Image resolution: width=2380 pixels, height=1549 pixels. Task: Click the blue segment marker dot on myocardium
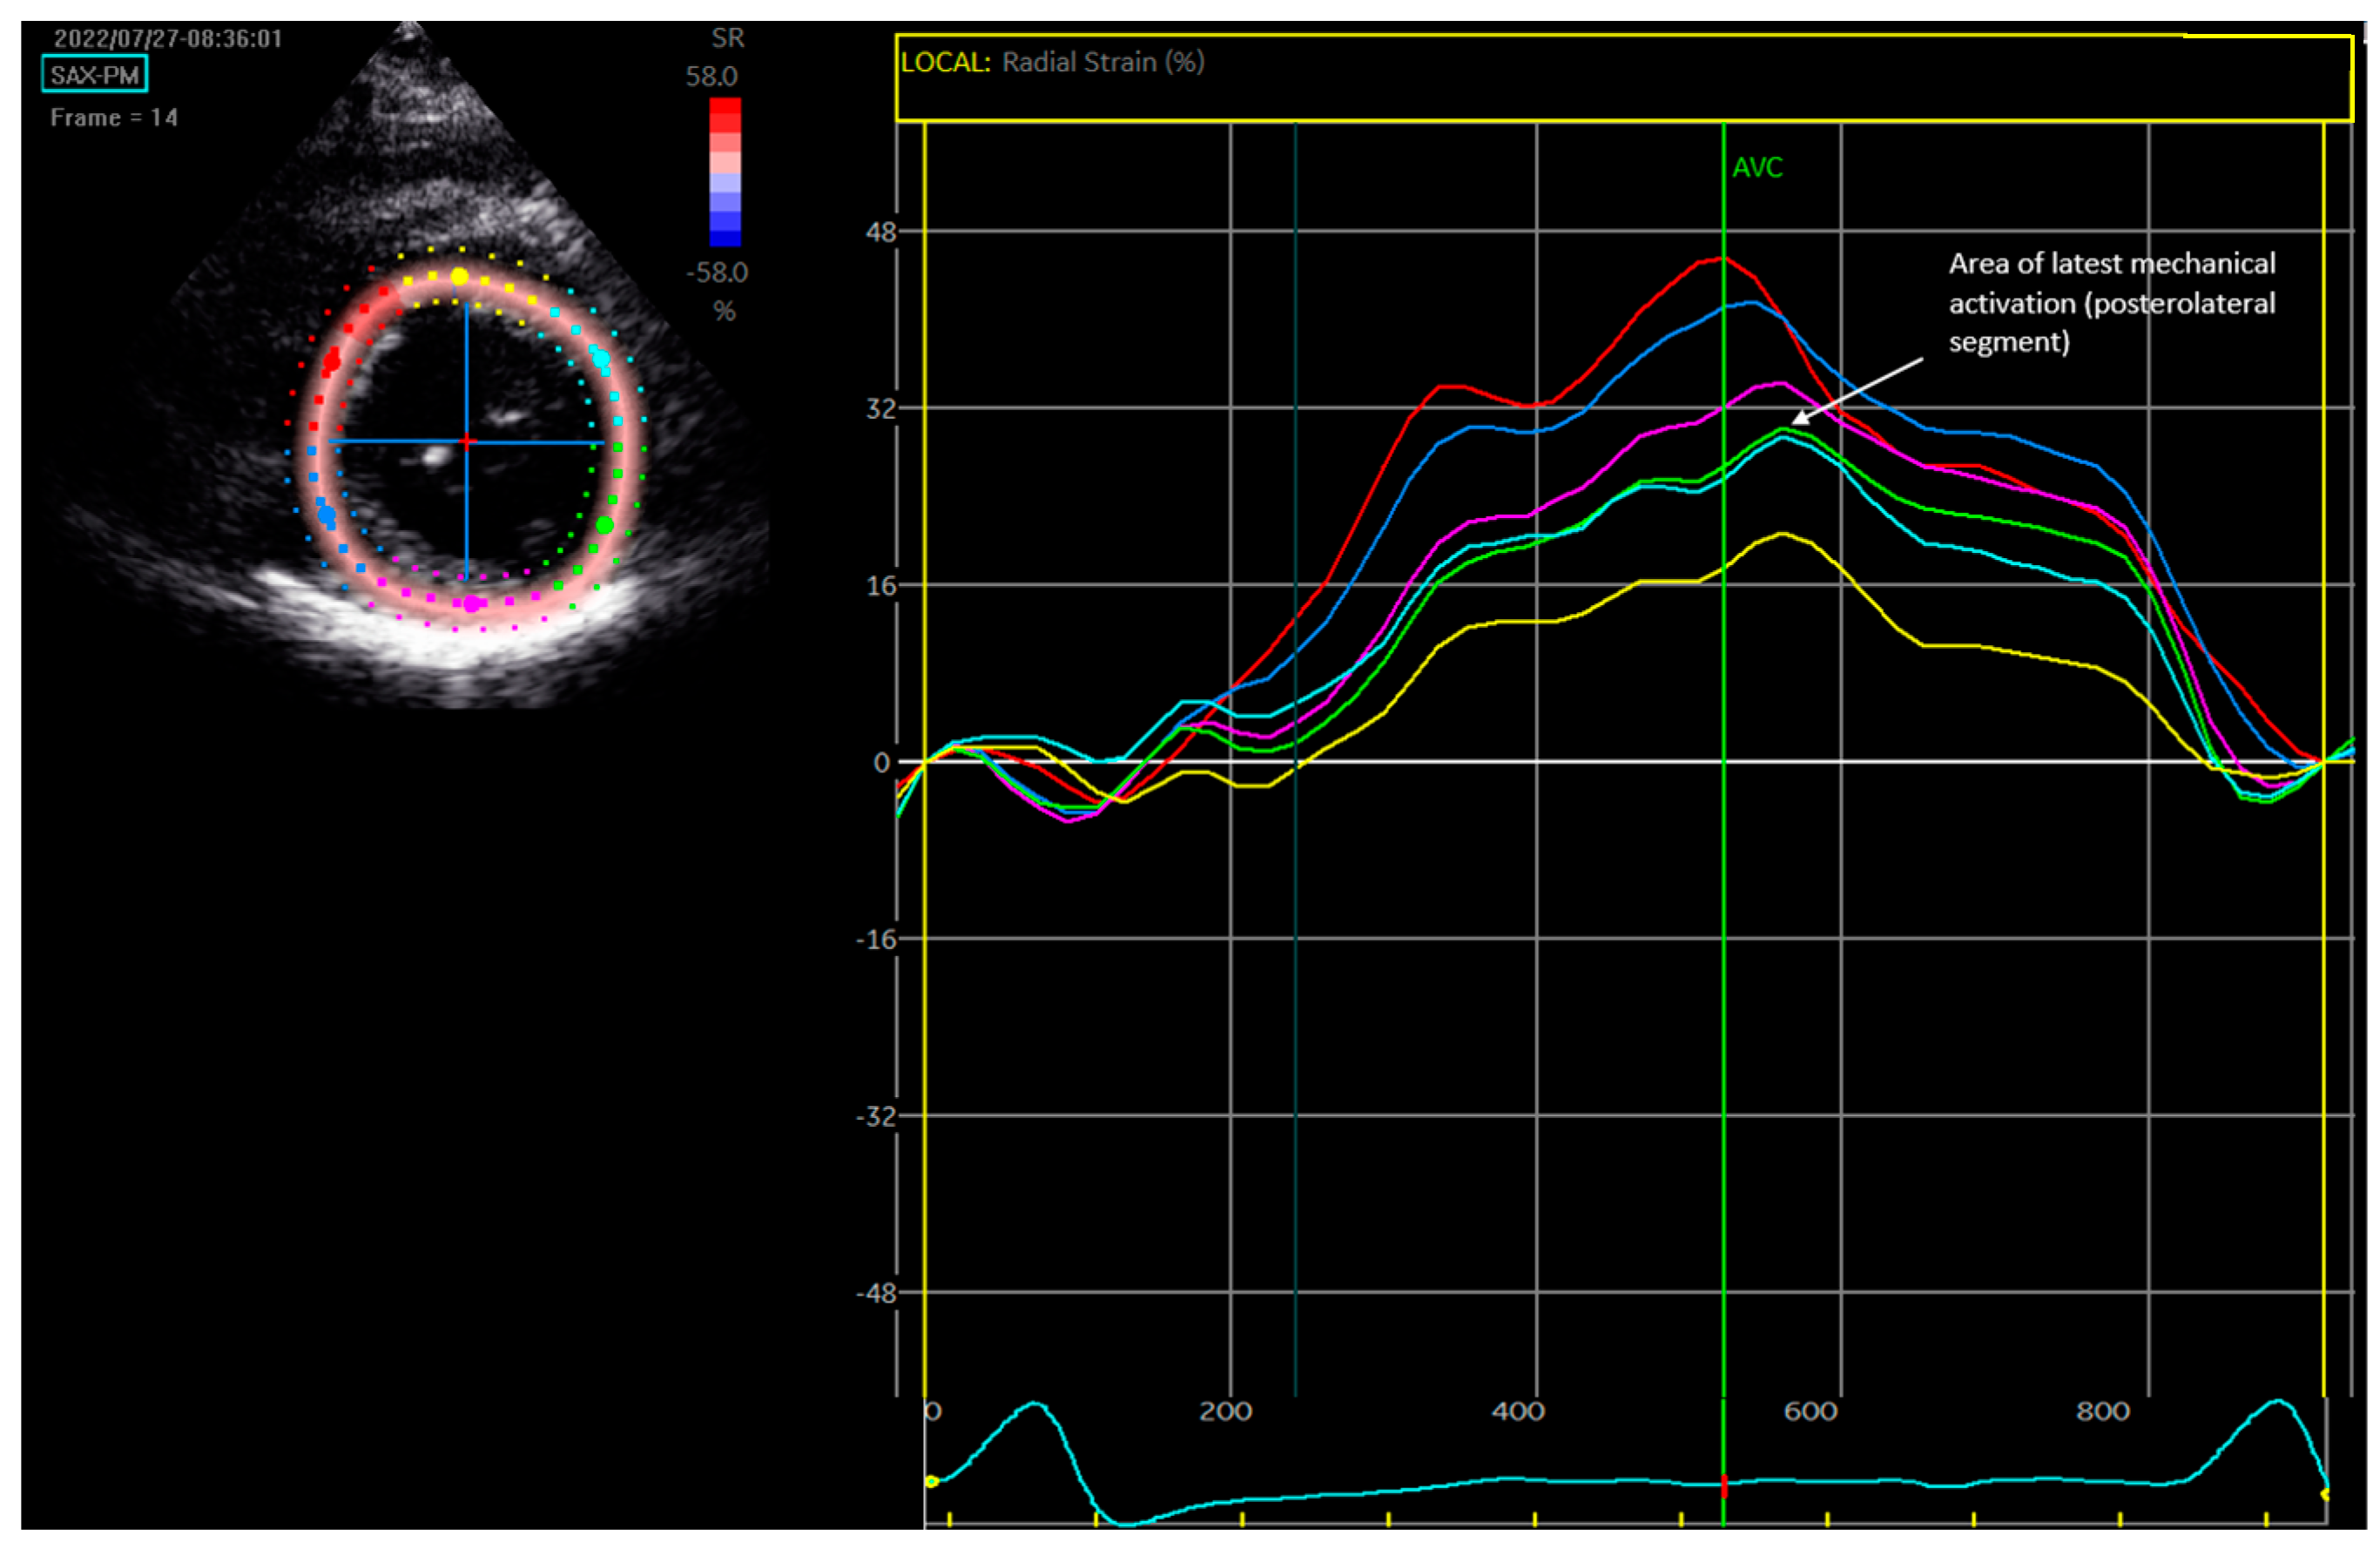(x=326, y=515)
